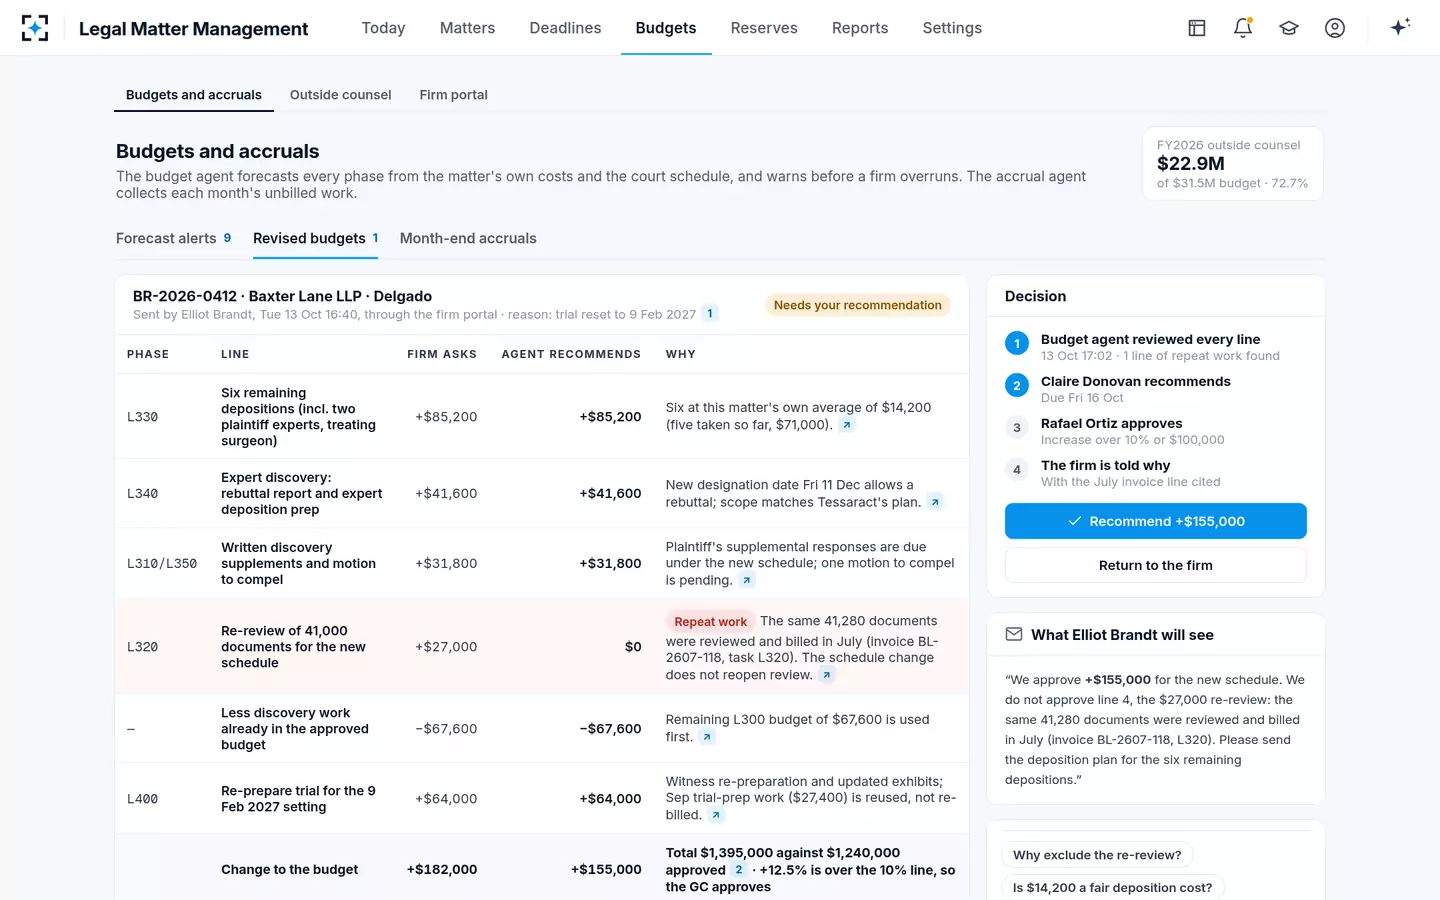Click the Legal Matter Management logo icon
The height and width of the screenshot is (900, 1440).
[x=35, y=28]
